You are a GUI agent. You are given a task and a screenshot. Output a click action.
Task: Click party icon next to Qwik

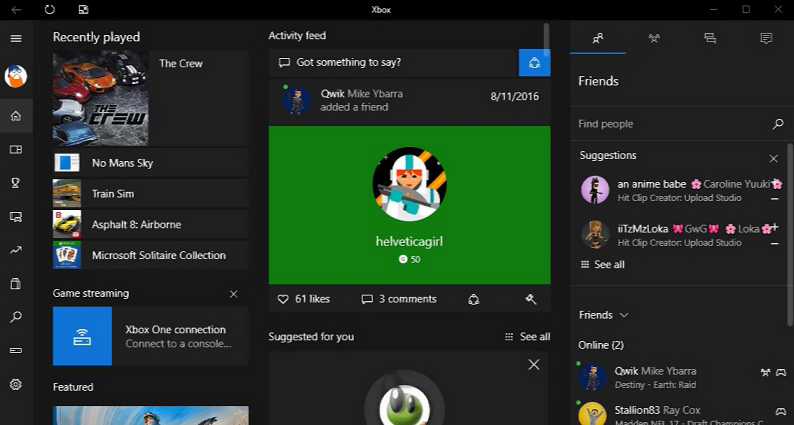766,373
